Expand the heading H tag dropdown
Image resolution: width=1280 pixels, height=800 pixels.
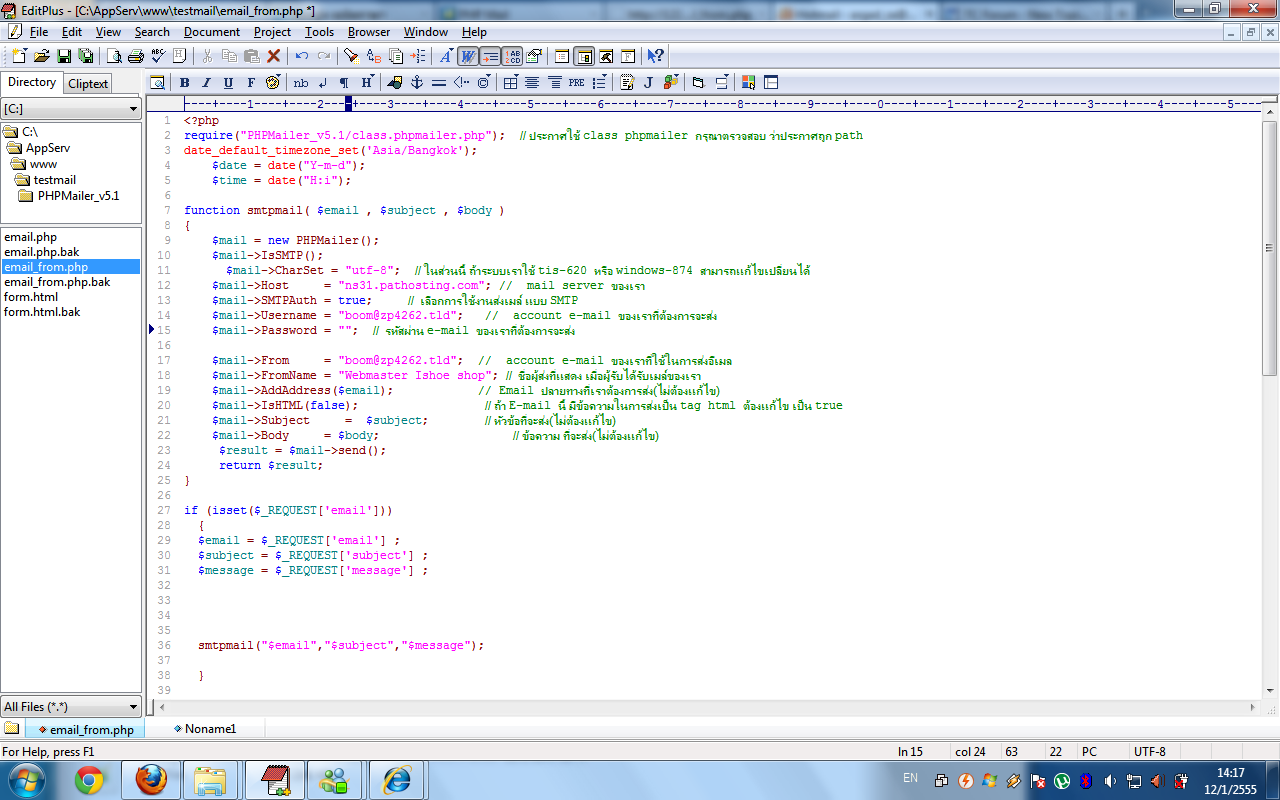367,82
